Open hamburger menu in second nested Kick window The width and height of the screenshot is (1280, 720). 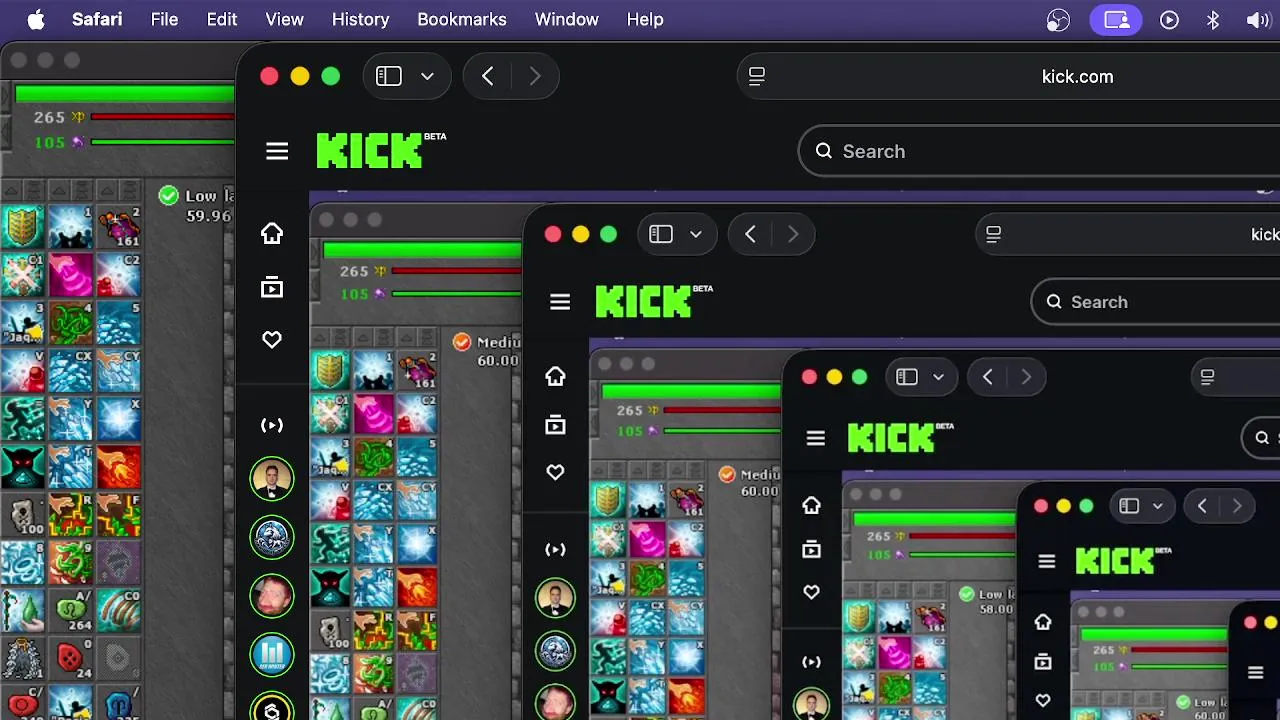pos(560,302)
